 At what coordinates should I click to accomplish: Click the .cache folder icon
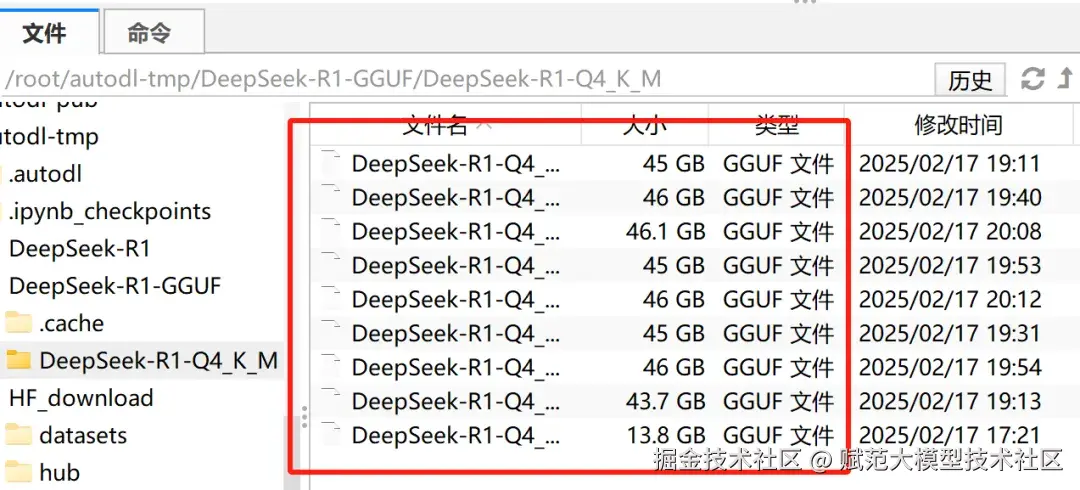(19, 323)
